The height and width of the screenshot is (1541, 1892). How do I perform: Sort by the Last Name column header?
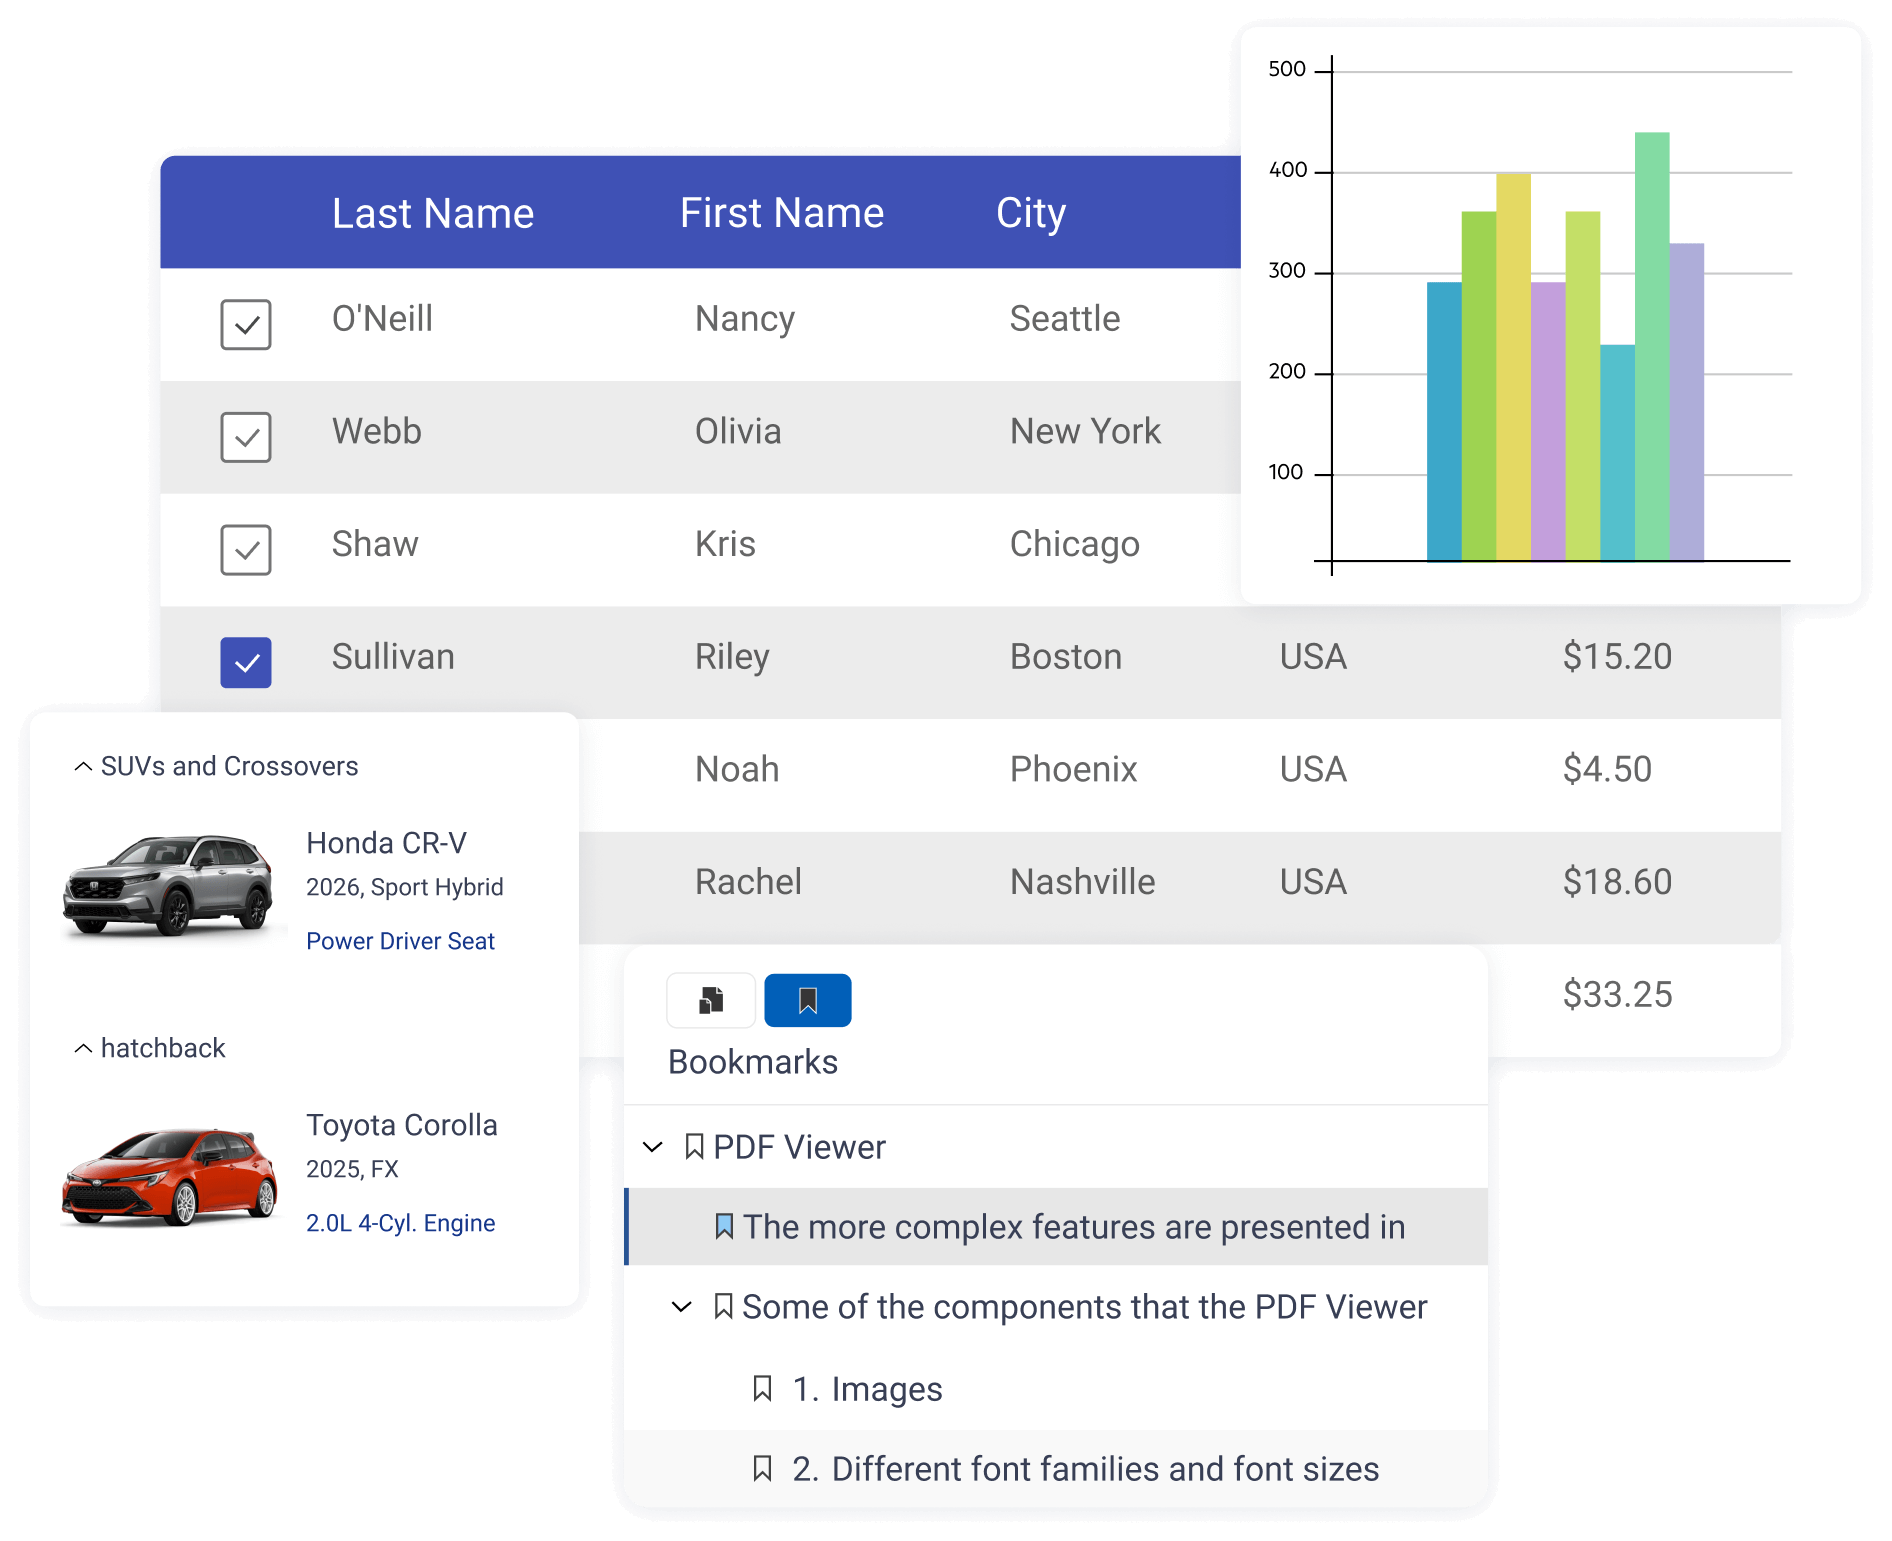[x=432, y=213]
